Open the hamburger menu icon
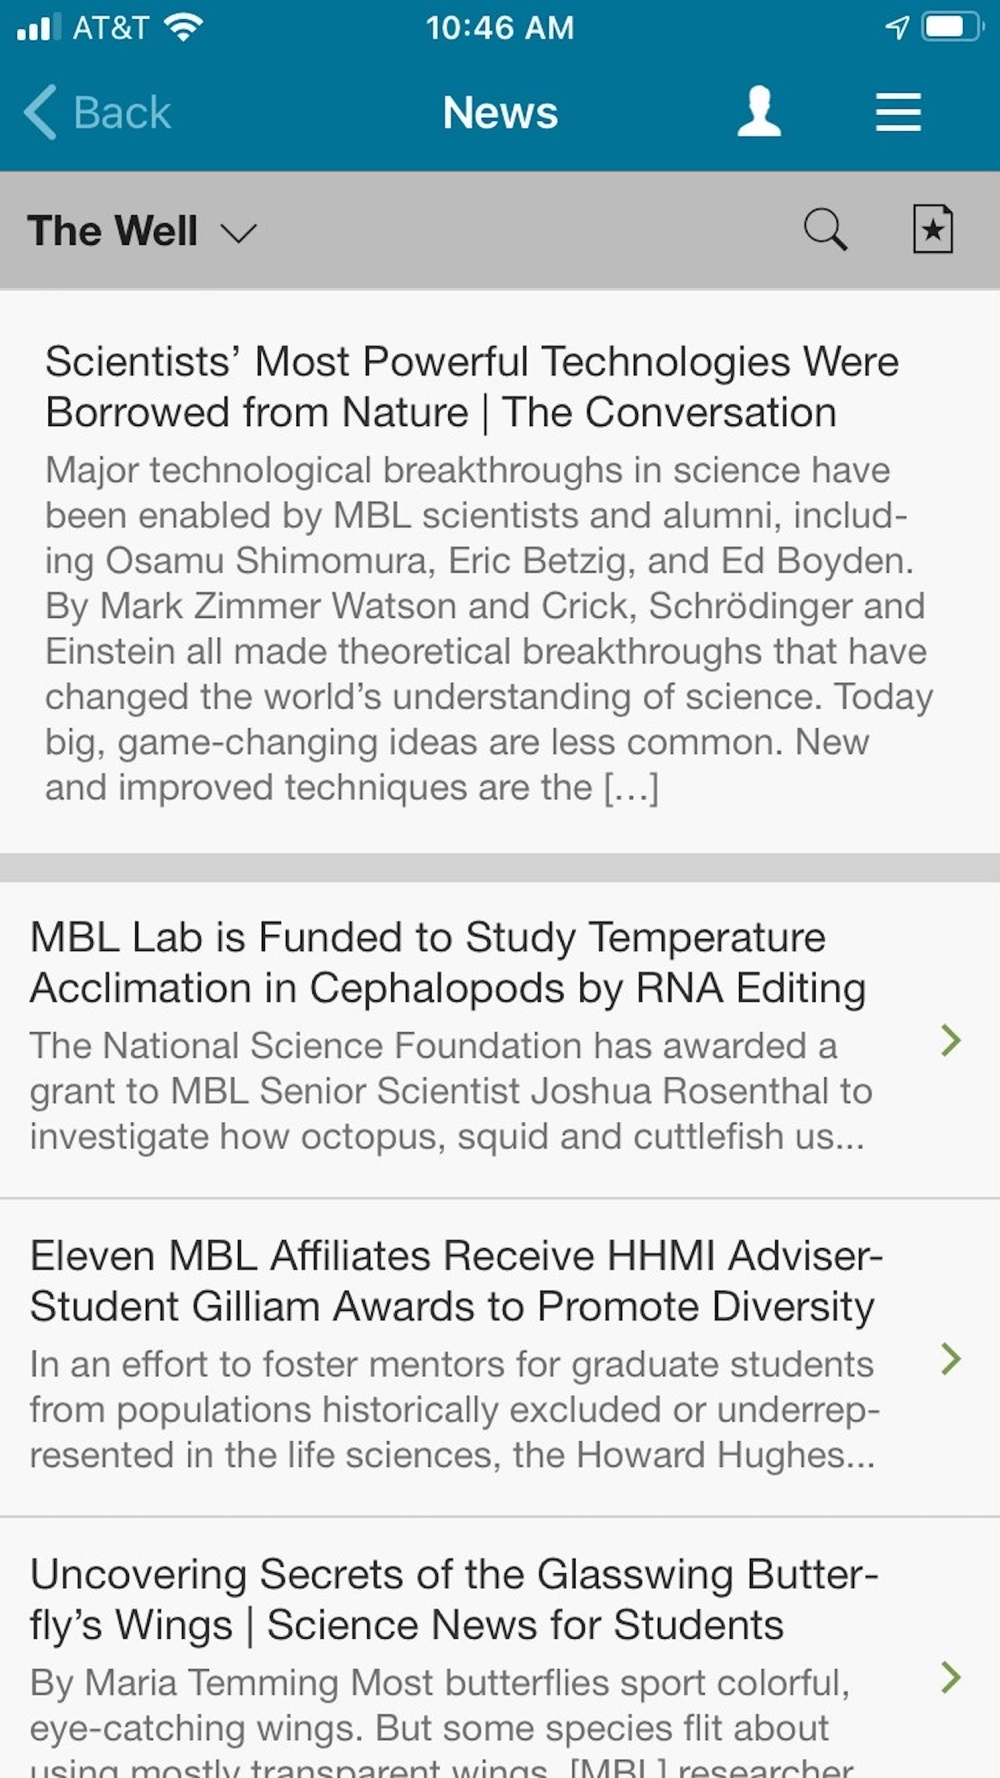This screenshot has width=1000, height=1778. click(x=898, y=112)
